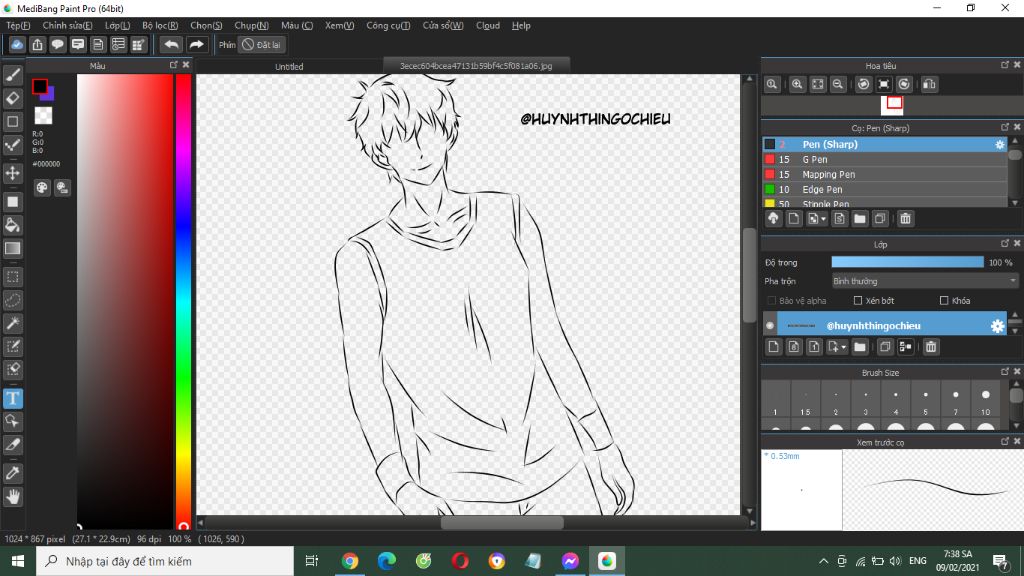Open layer settings gear for @huynhthingochieu
Screen dimensions: 1024x576
point(997,326)
